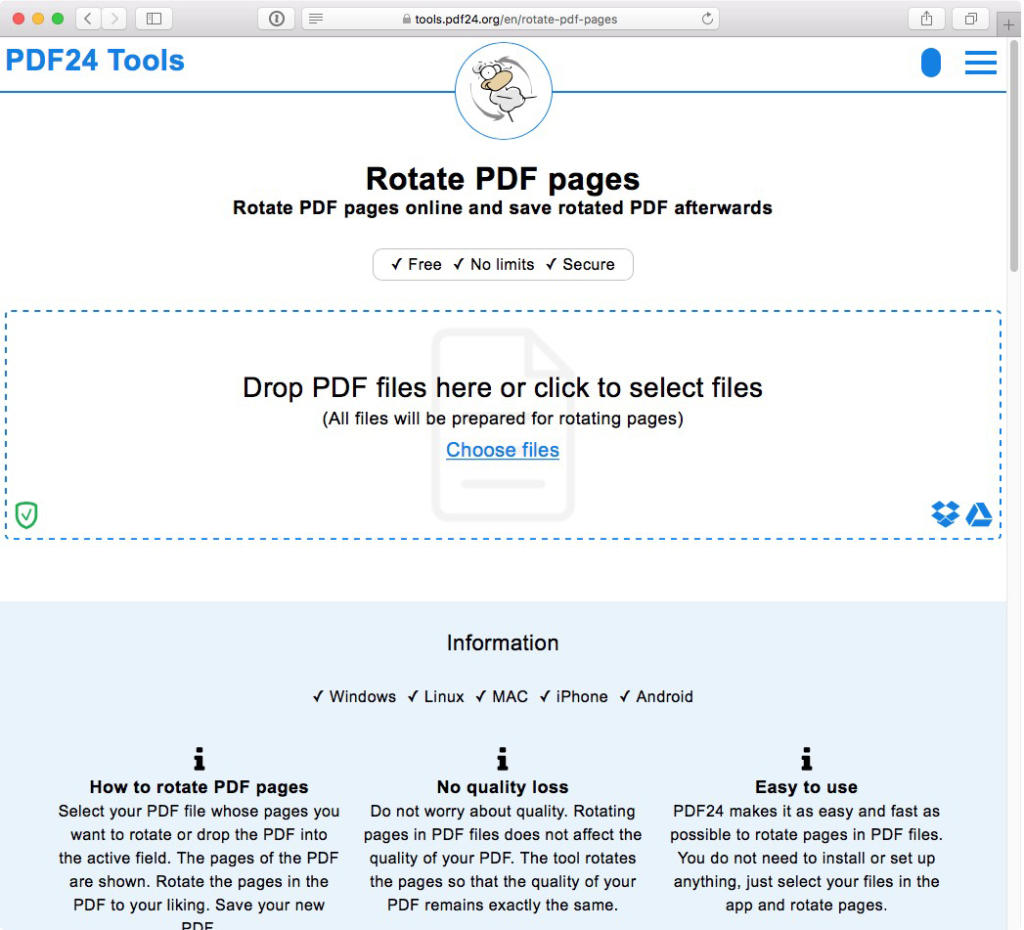Open the Safari share menu
Image resolution: width=1024 pixels, height=930 pixels.
[x=926, y=18]
